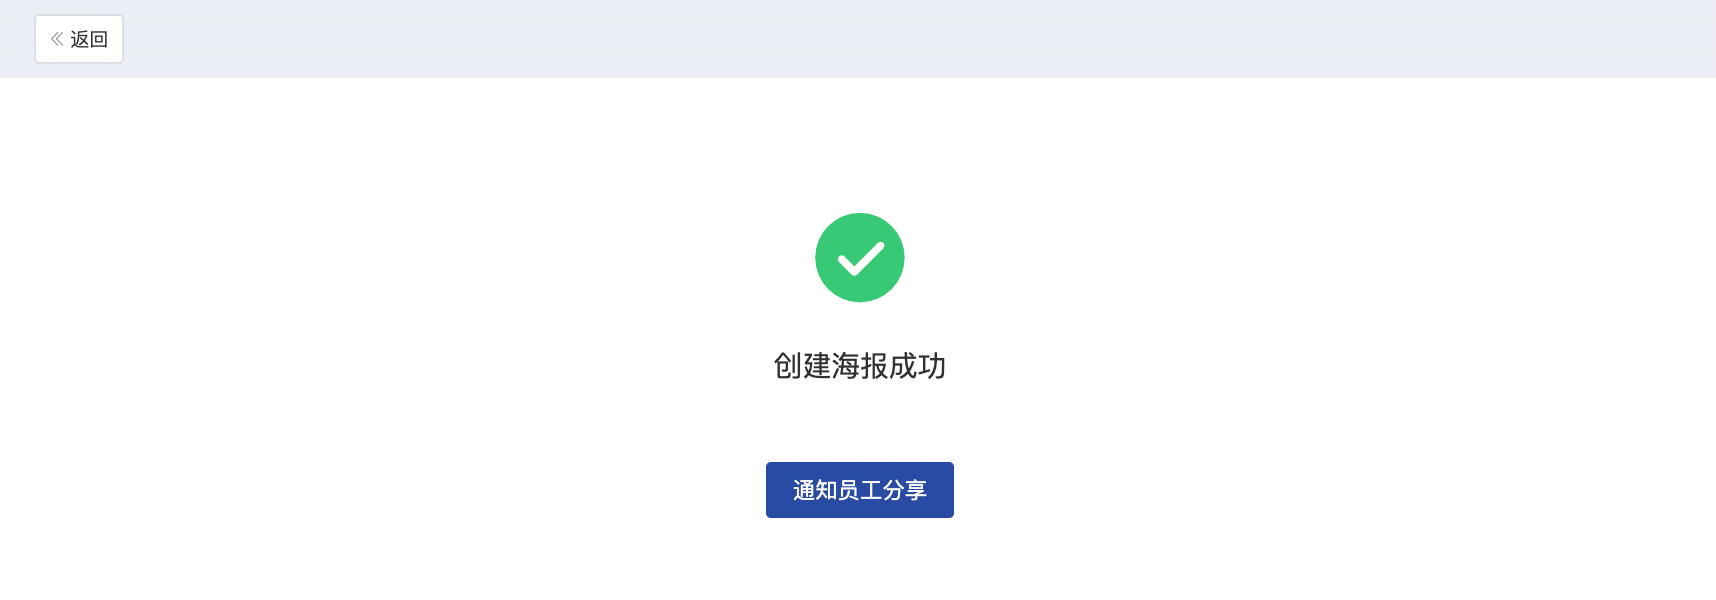The width and height of the screenshot is (1716, 600).
Task: Click the 返回 text label
Action: pos(89,39)
